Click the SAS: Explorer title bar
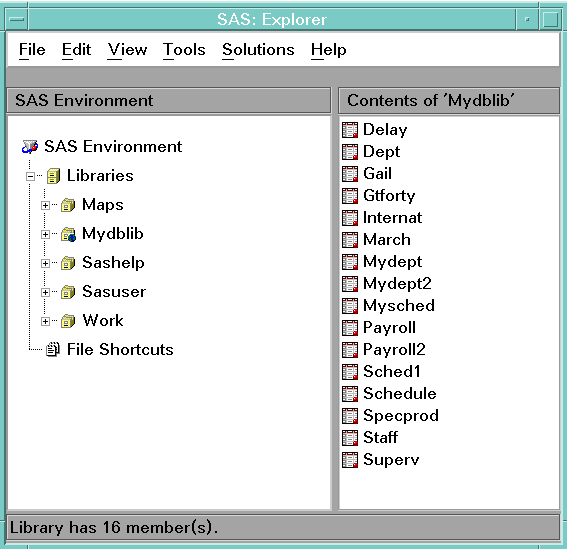This screenshot has width=567, height=549. click(272, 19)
